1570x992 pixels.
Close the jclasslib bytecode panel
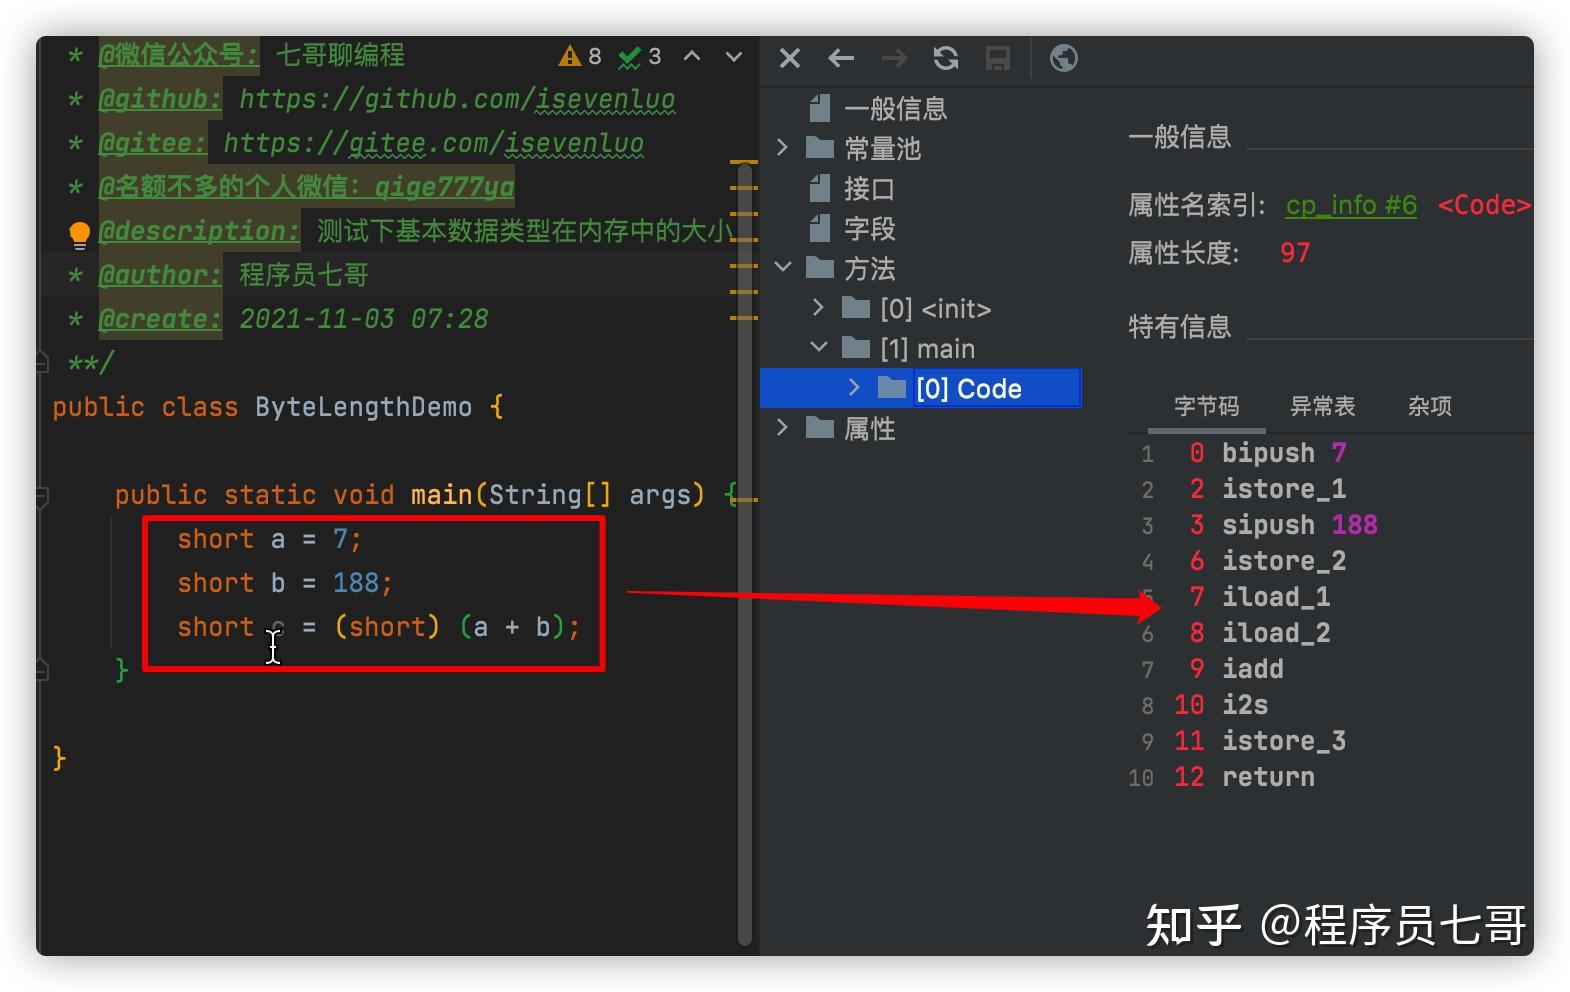(x=789, y=59)
